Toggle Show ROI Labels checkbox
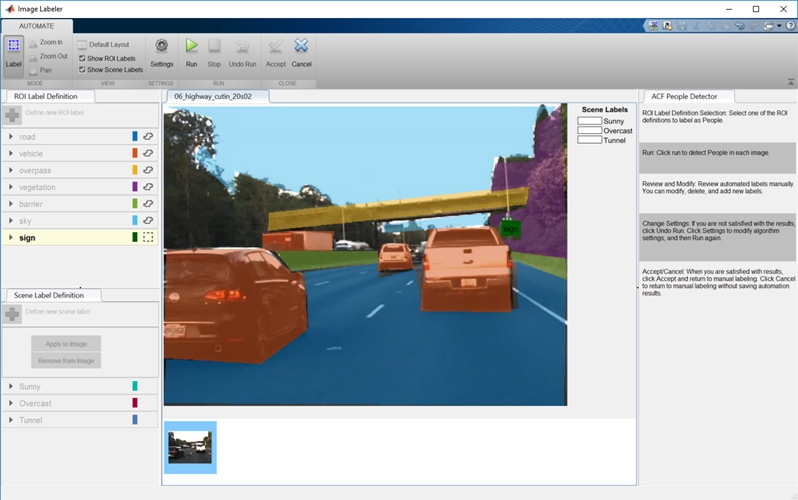Viewport: 798px width, 500px height. pyautogui.click(x=82, y=59)
